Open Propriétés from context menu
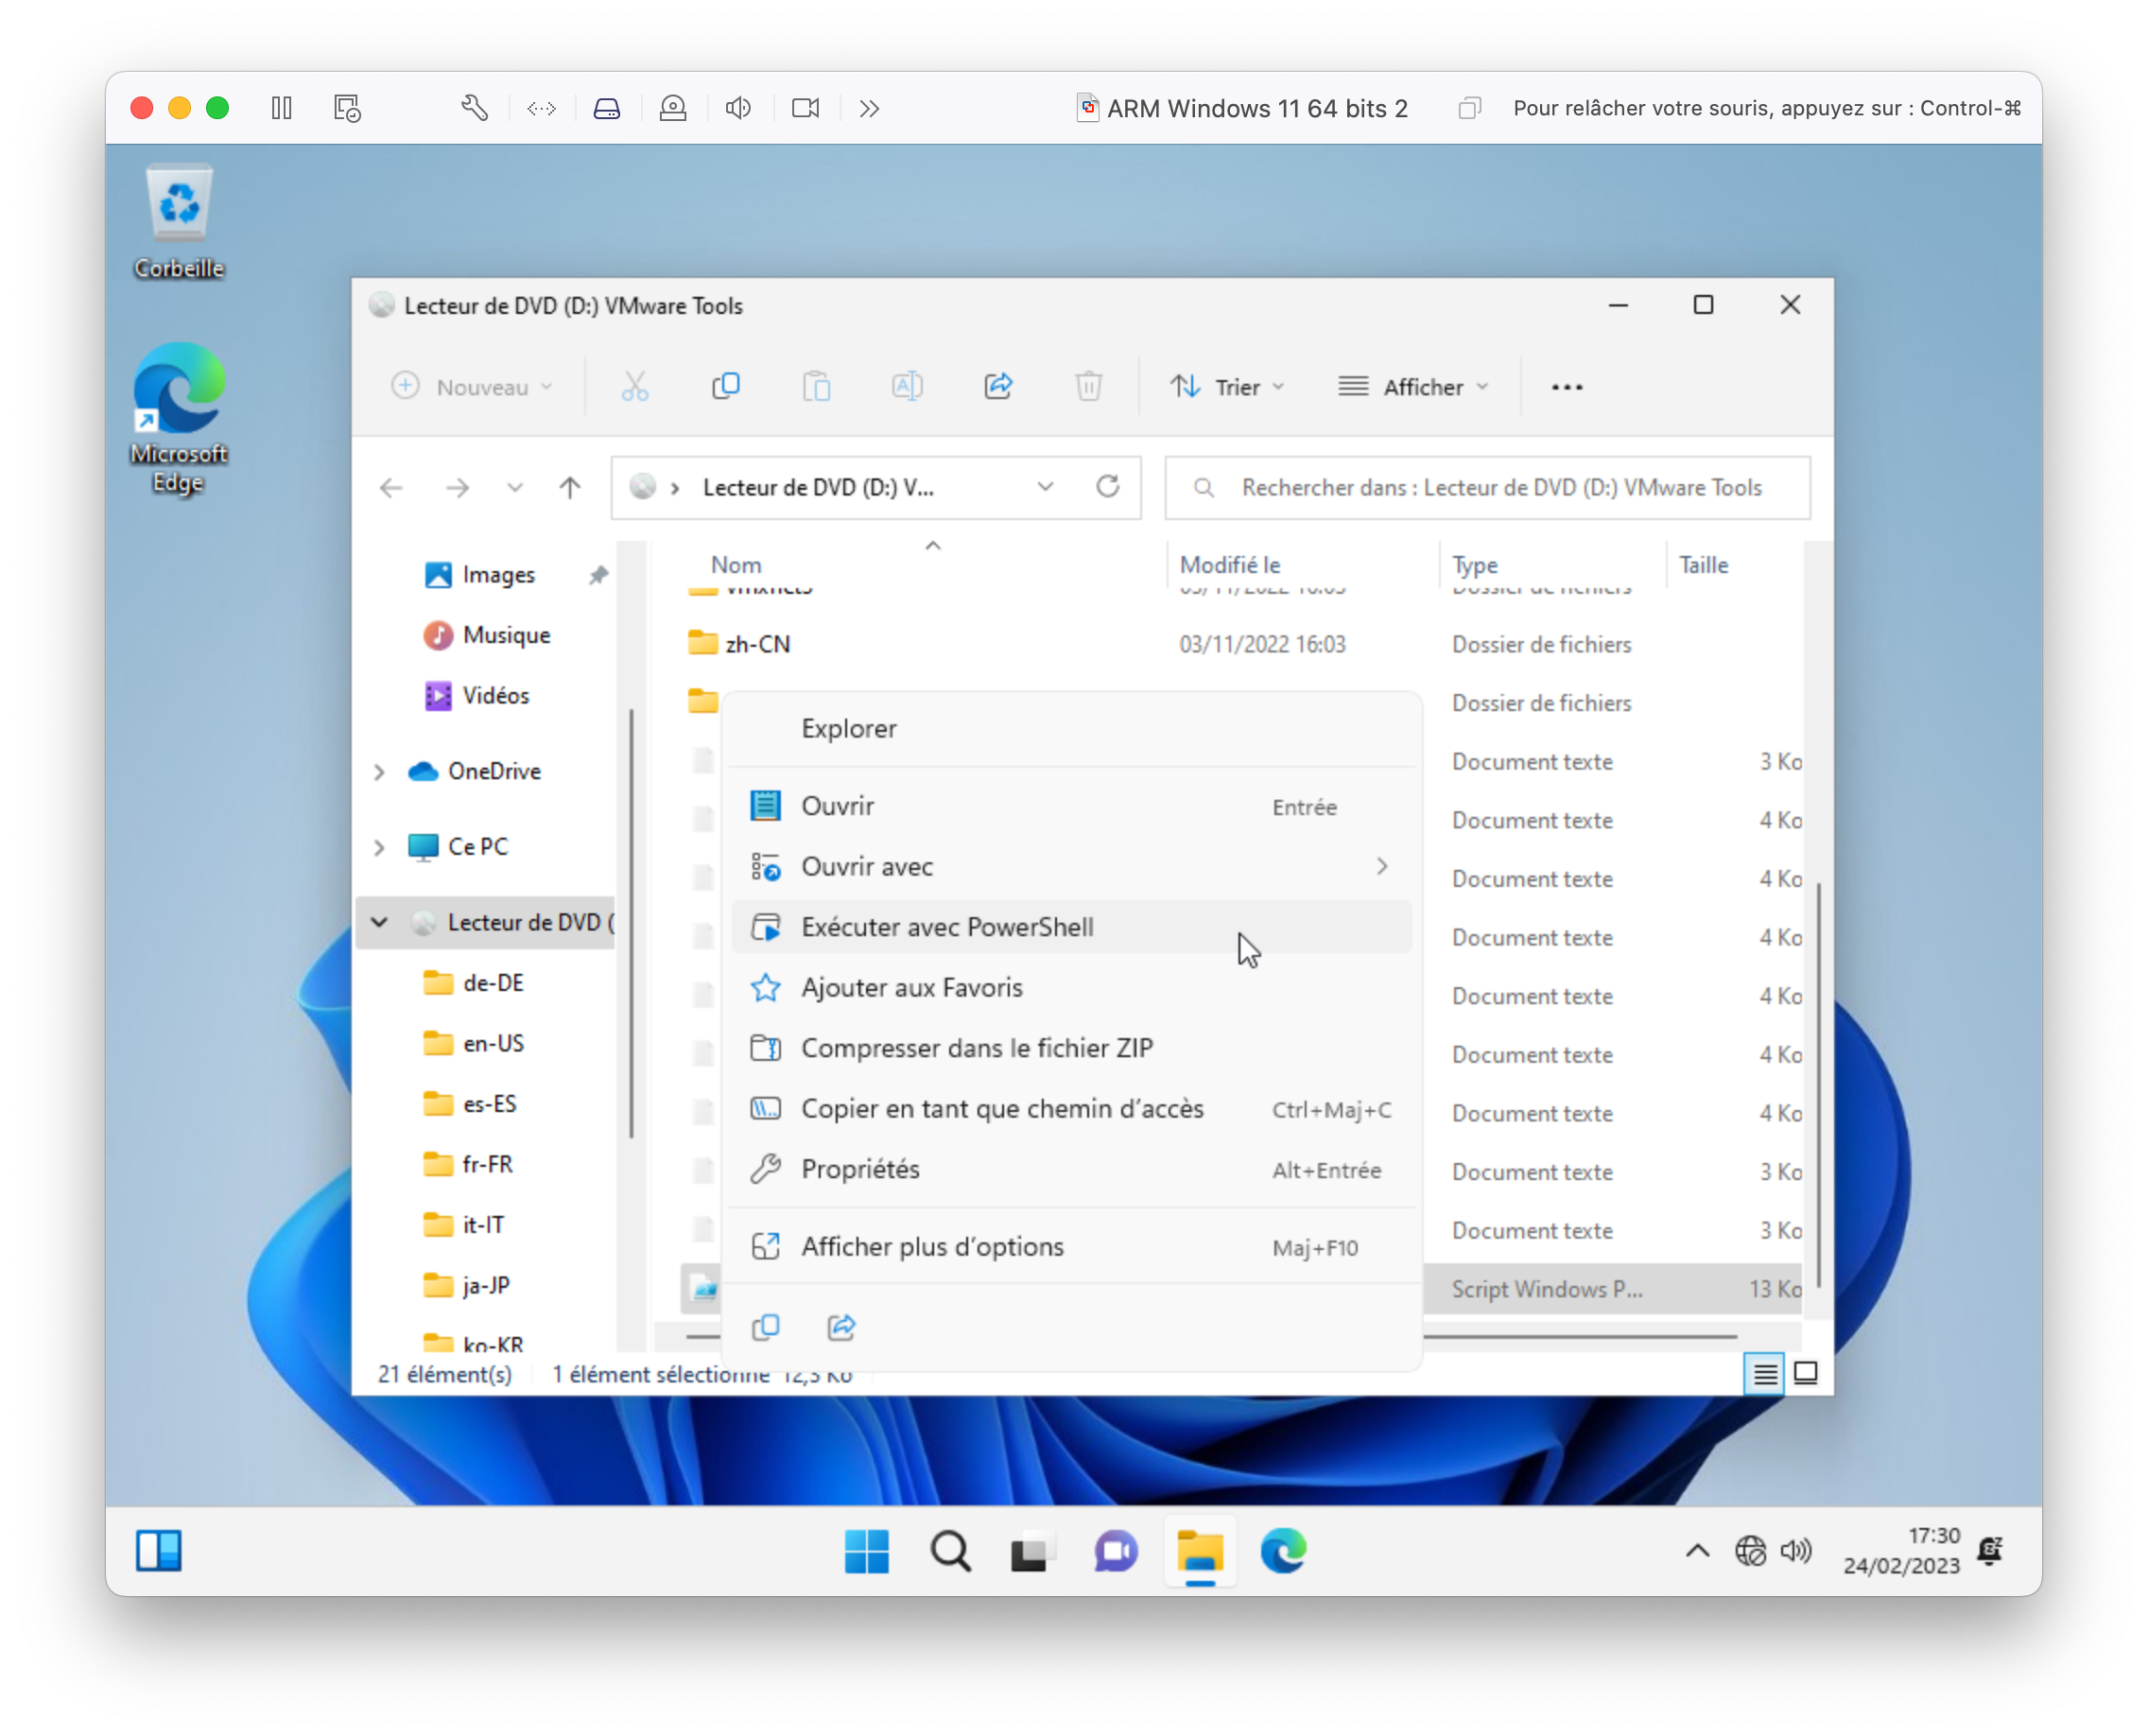2148x1736 pixels. pos(1071,1170)
